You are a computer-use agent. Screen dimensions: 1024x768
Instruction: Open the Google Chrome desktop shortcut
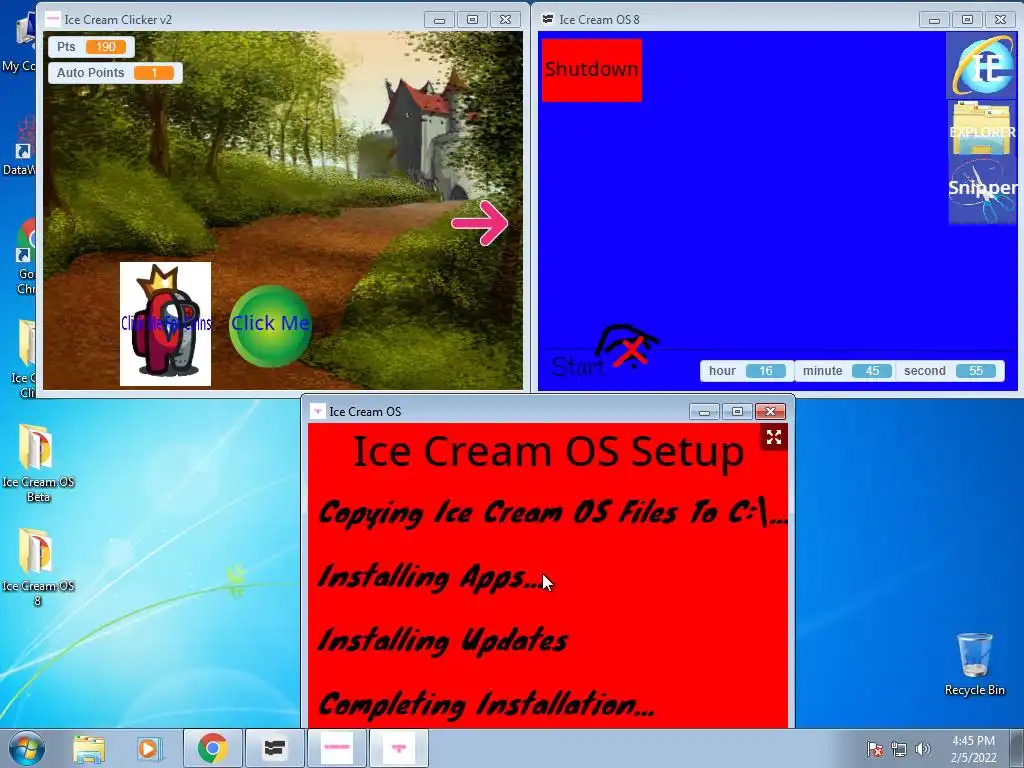tap(25, 257)
